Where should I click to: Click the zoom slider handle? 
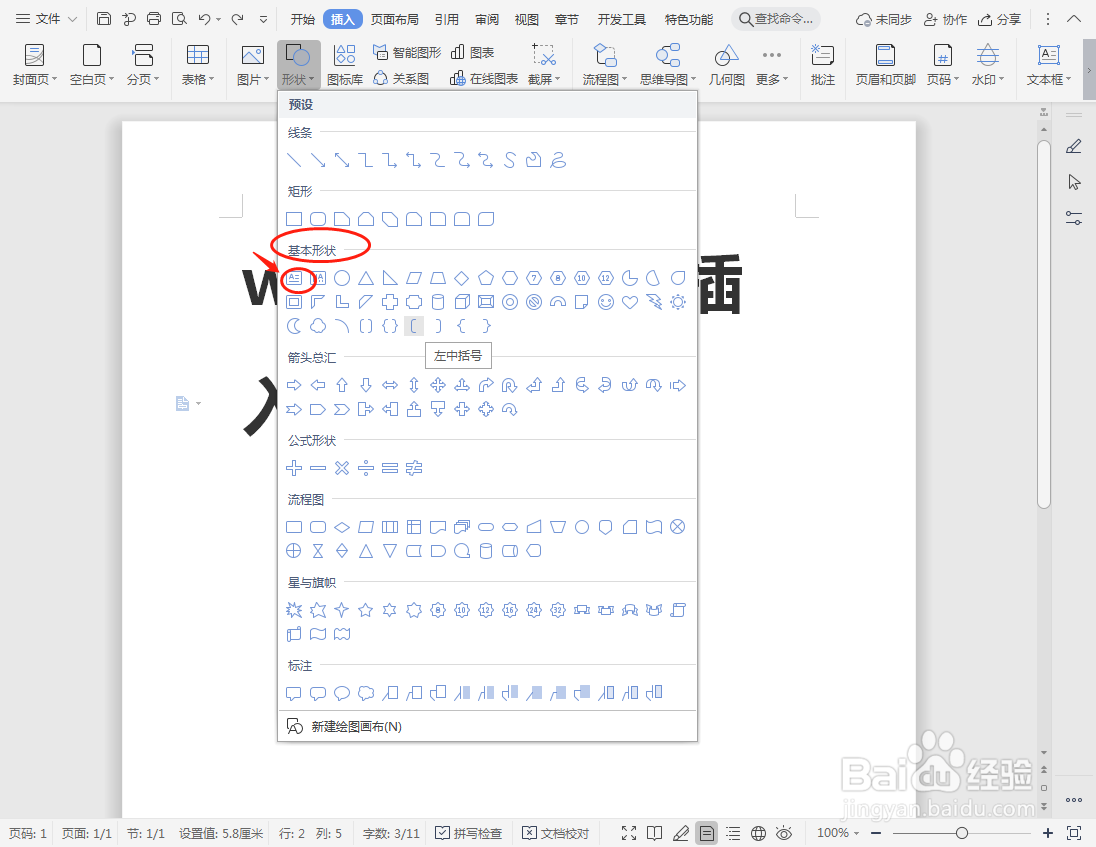click(x=962, y=833)
